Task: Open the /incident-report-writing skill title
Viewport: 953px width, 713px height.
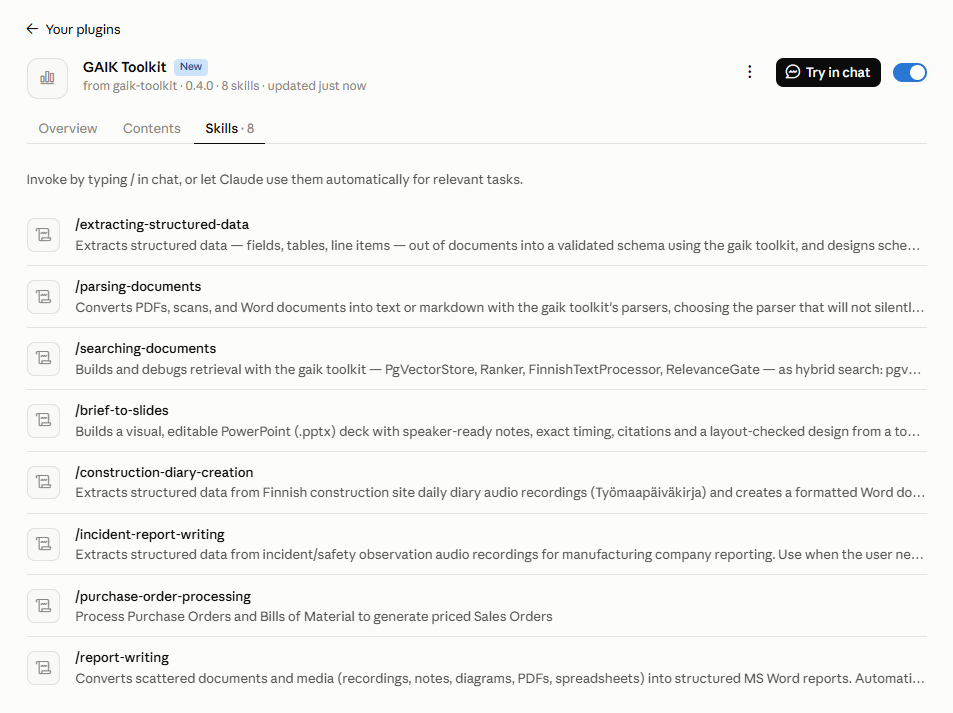Action: pyautogui.click(x=150, y=534)
